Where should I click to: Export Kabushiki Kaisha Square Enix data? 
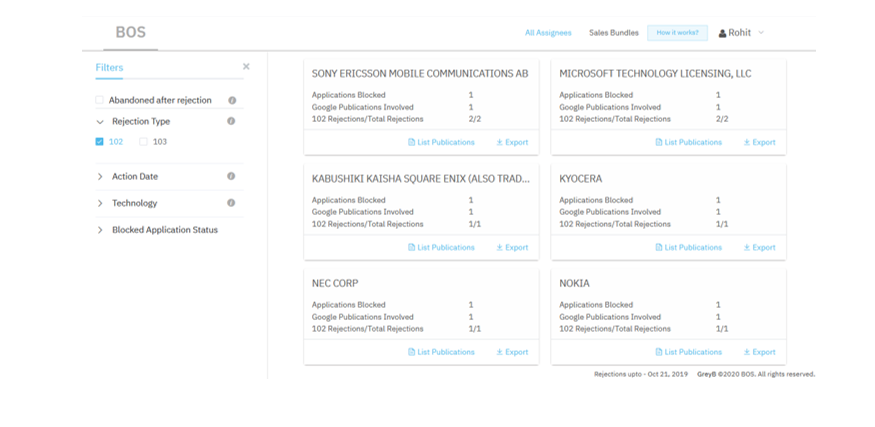[512, 247]
